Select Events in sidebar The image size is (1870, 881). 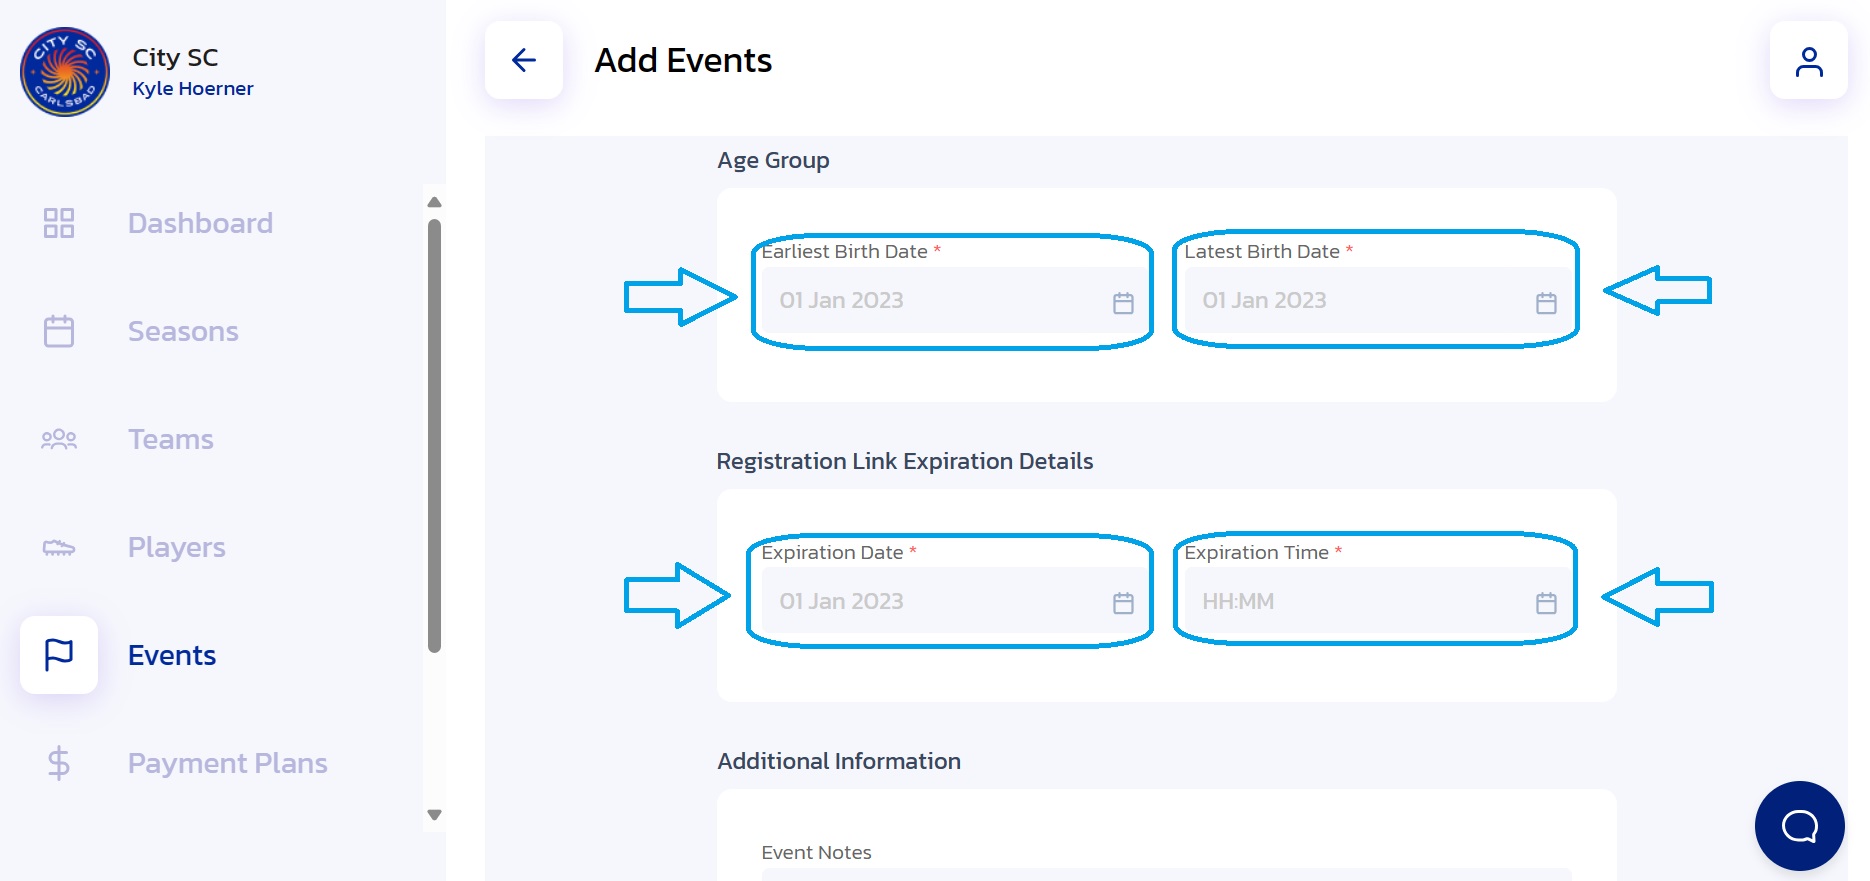point(172,655)
